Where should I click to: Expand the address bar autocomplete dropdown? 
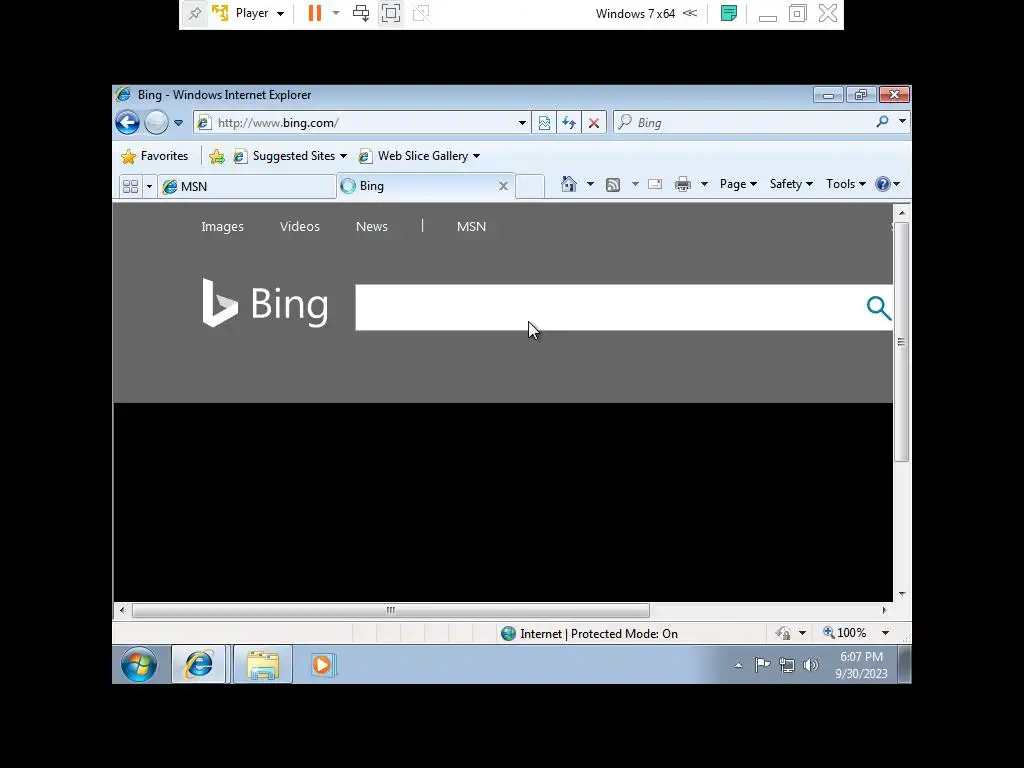pos(522,123)
